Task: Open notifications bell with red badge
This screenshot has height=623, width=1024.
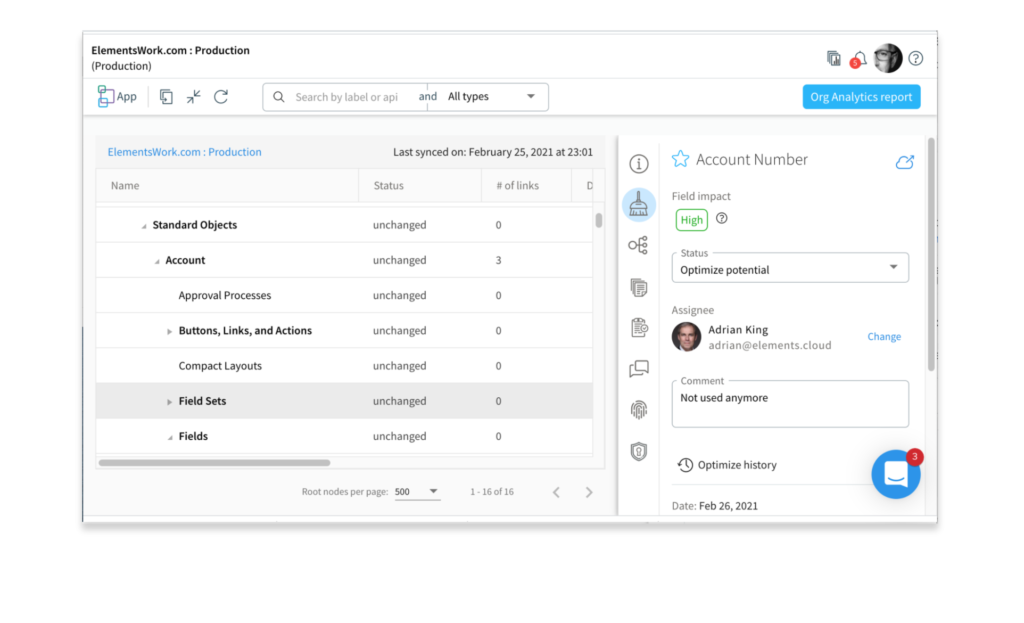Action: (x=858, y=59)
